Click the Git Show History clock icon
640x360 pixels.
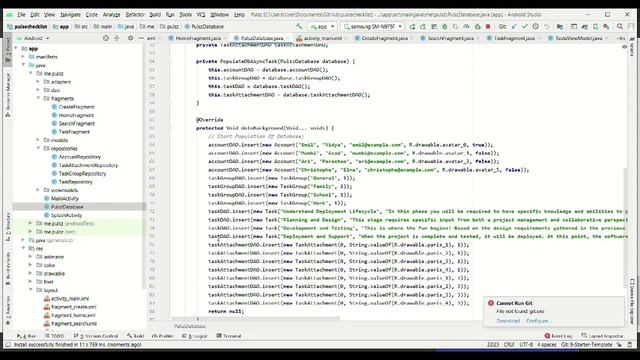pyautogui.click(x=536, y=27)
